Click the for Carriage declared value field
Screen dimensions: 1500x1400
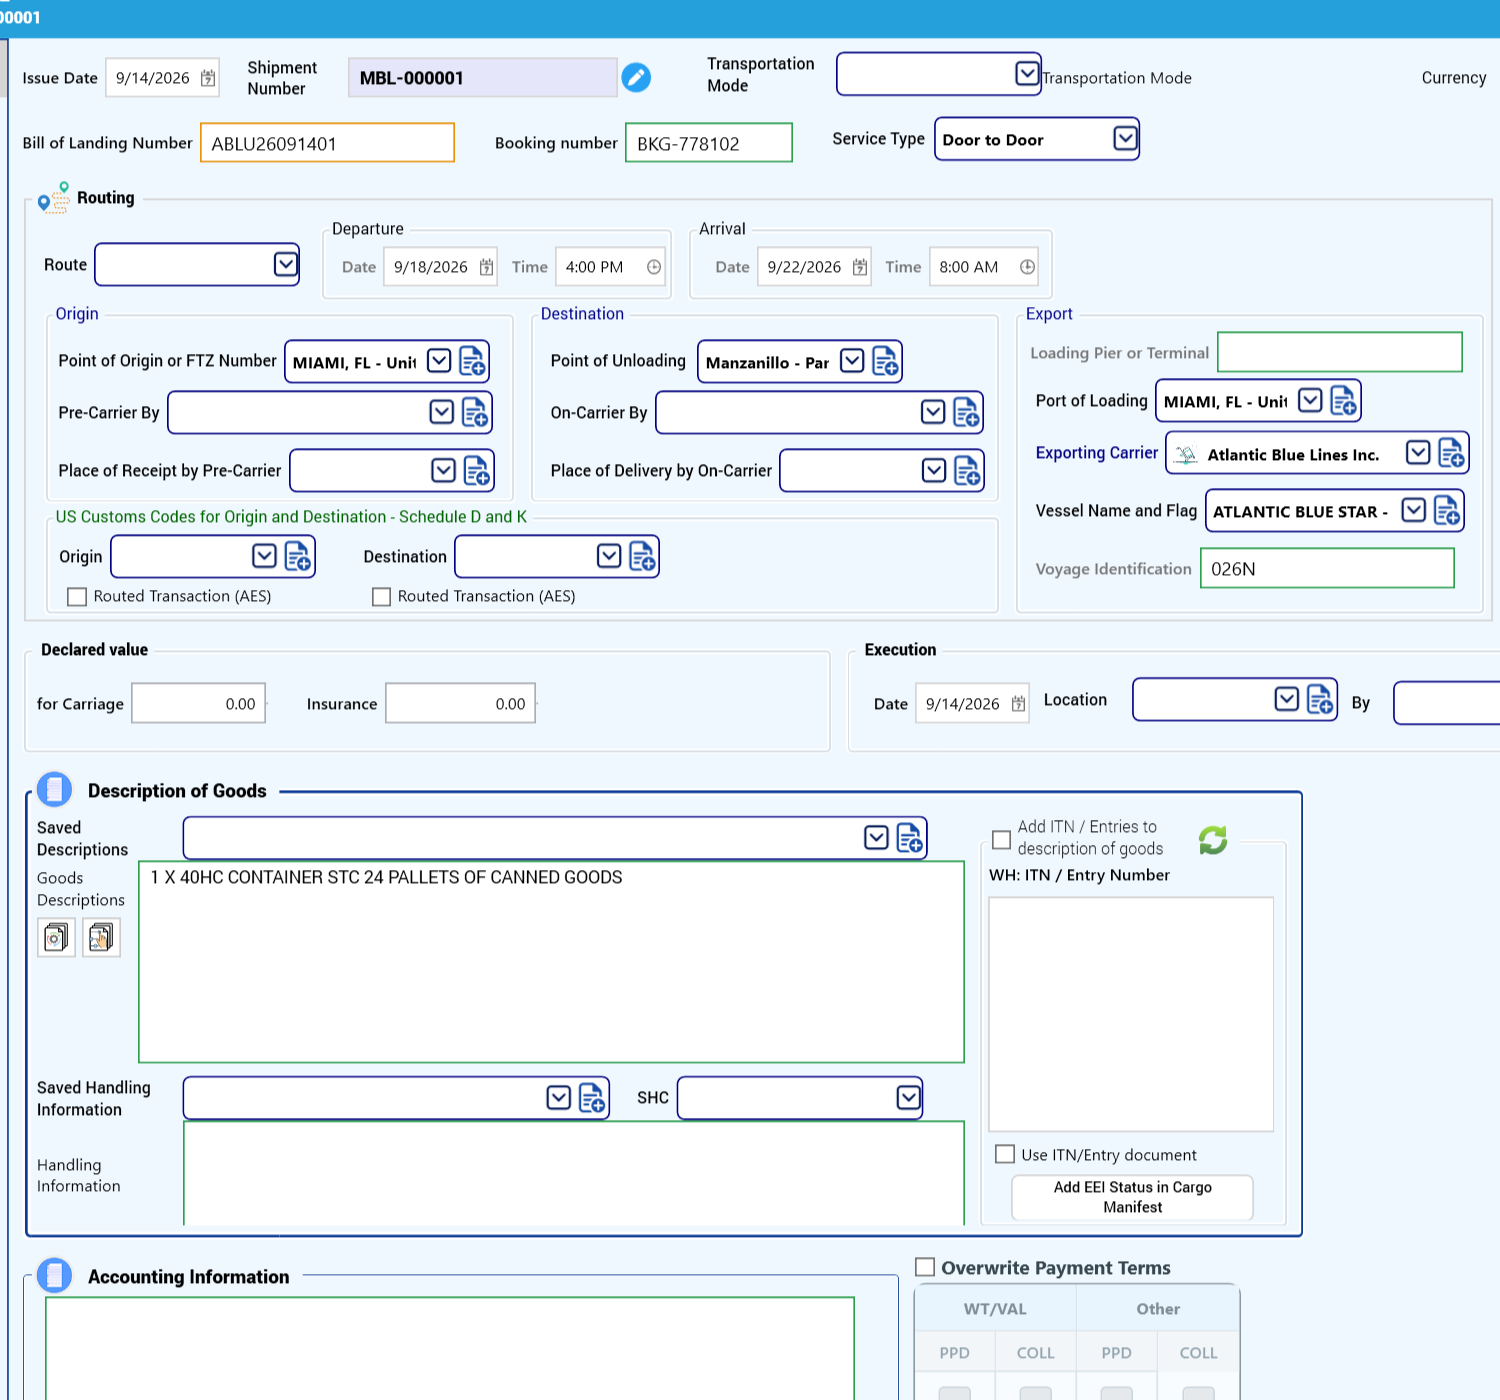tap(198, 703)
